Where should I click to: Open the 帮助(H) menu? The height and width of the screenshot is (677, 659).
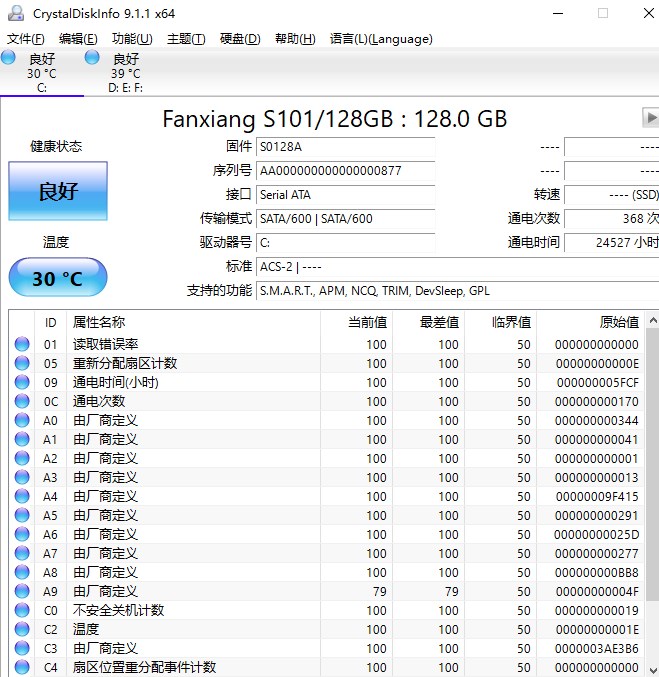pyautogui.click(x=295, y=39)
